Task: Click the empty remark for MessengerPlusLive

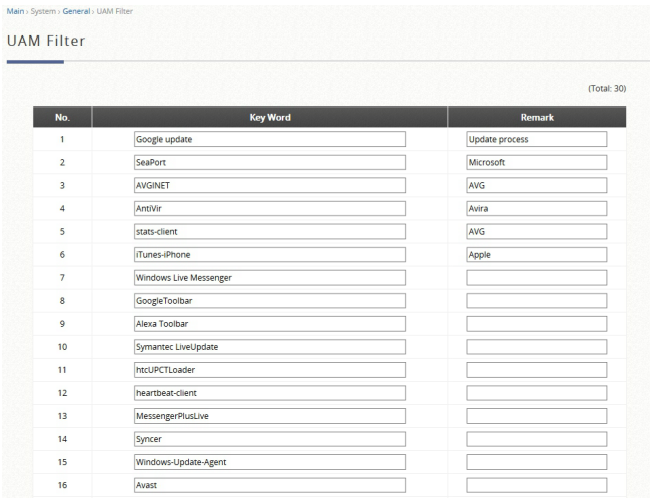Action: [x=537, y=416]
